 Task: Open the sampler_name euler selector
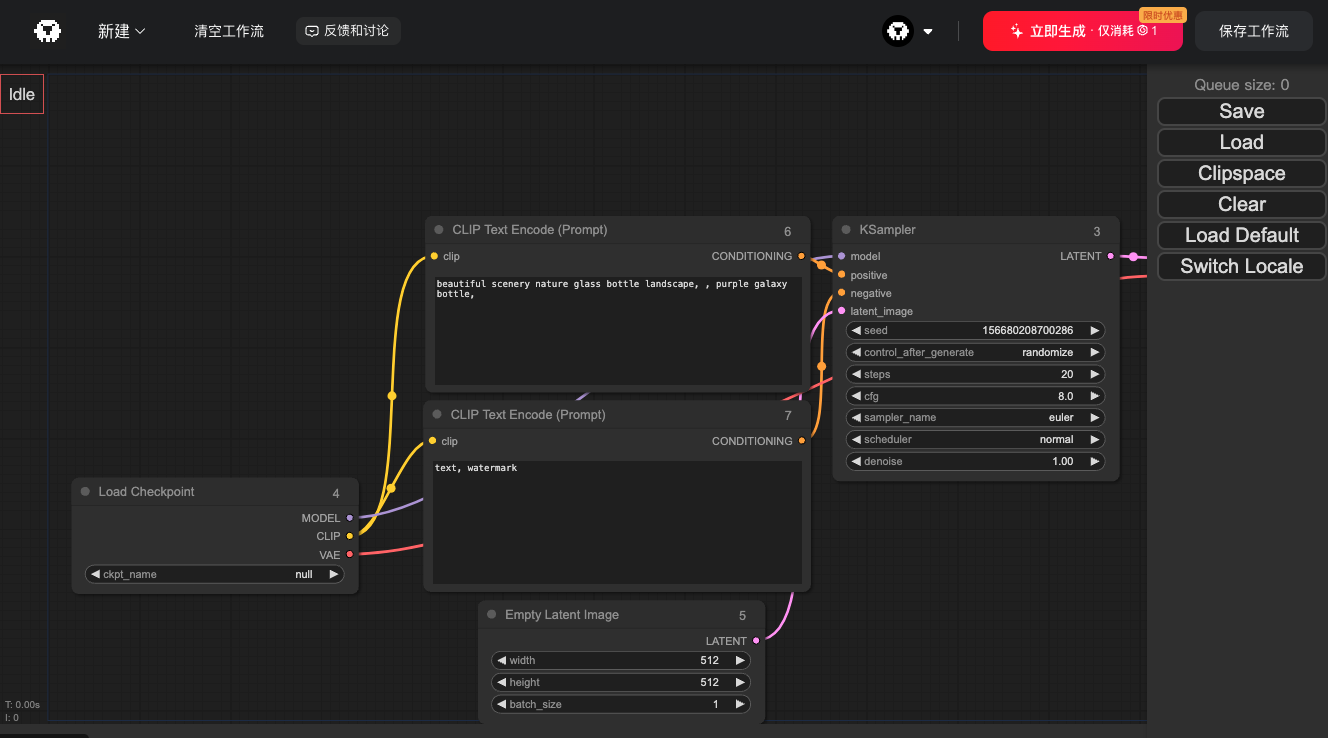click(x=975, y=418)
